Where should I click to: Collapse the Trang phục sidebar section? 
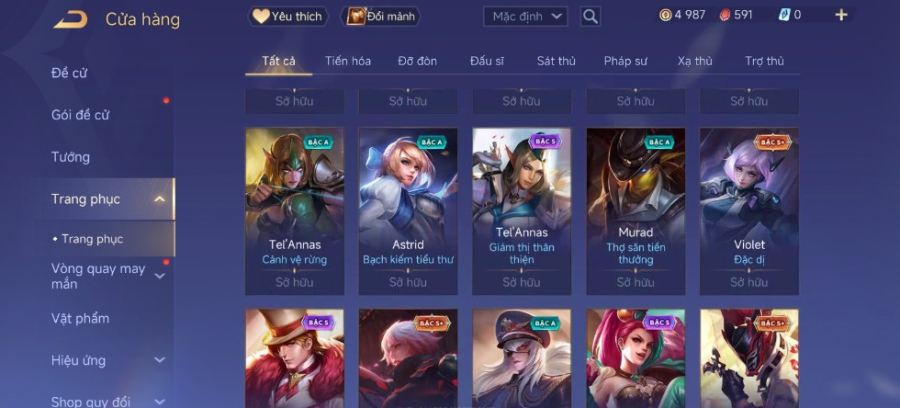[160, 199]
